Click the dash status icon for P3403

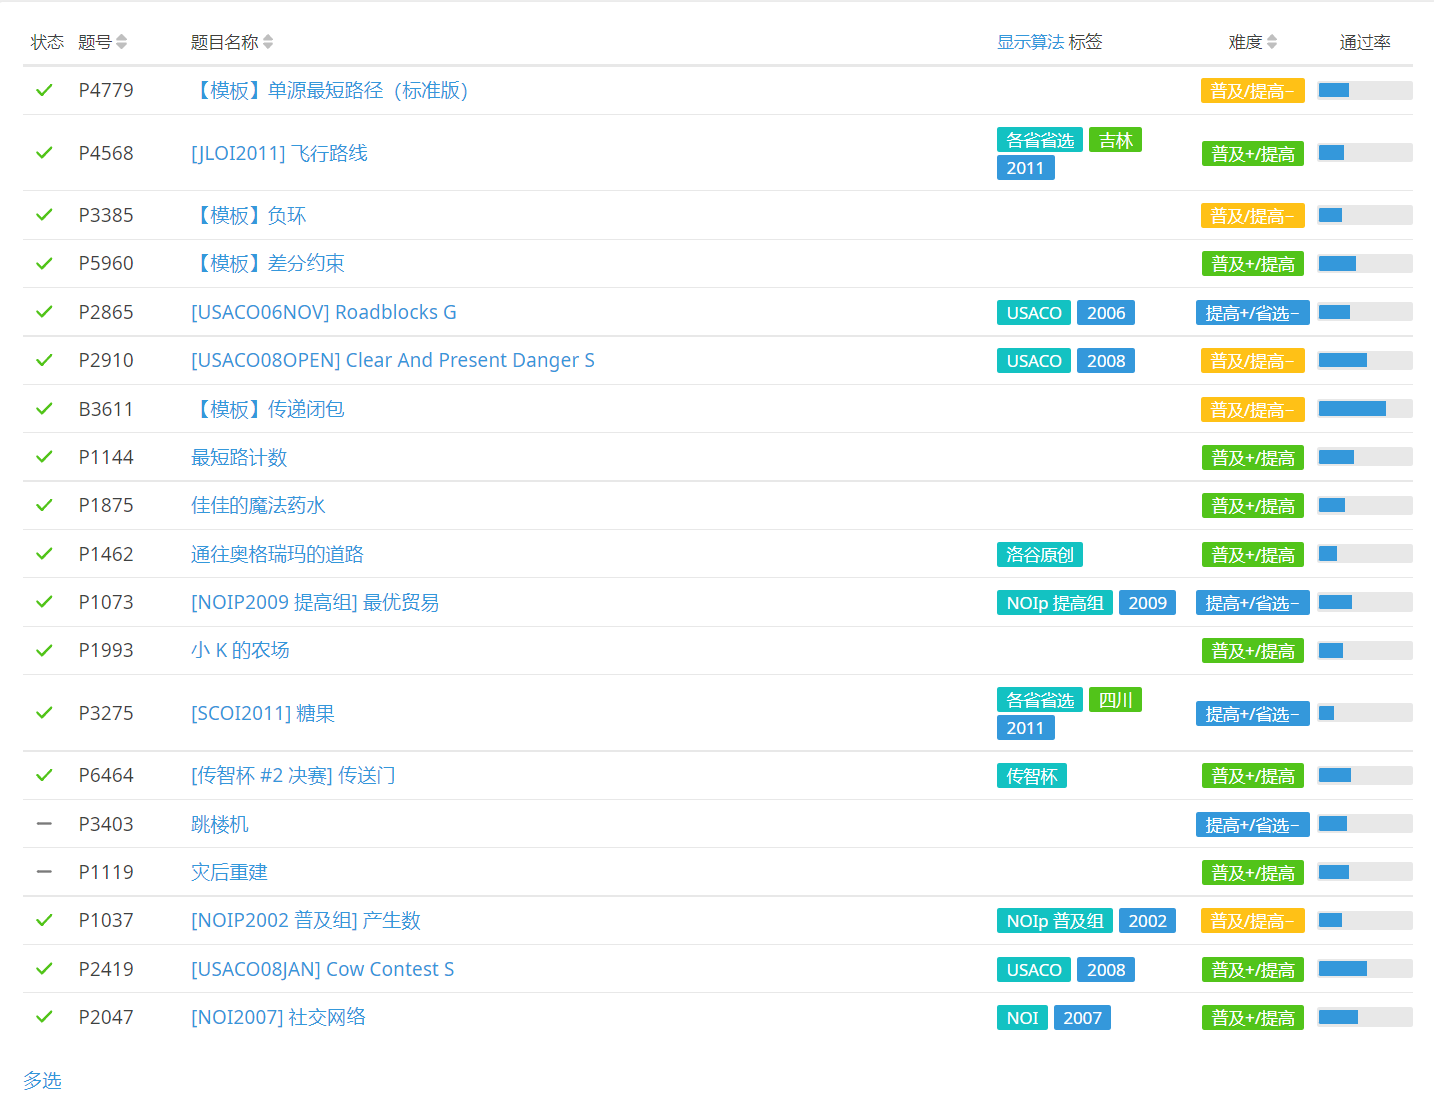point(44,824)
